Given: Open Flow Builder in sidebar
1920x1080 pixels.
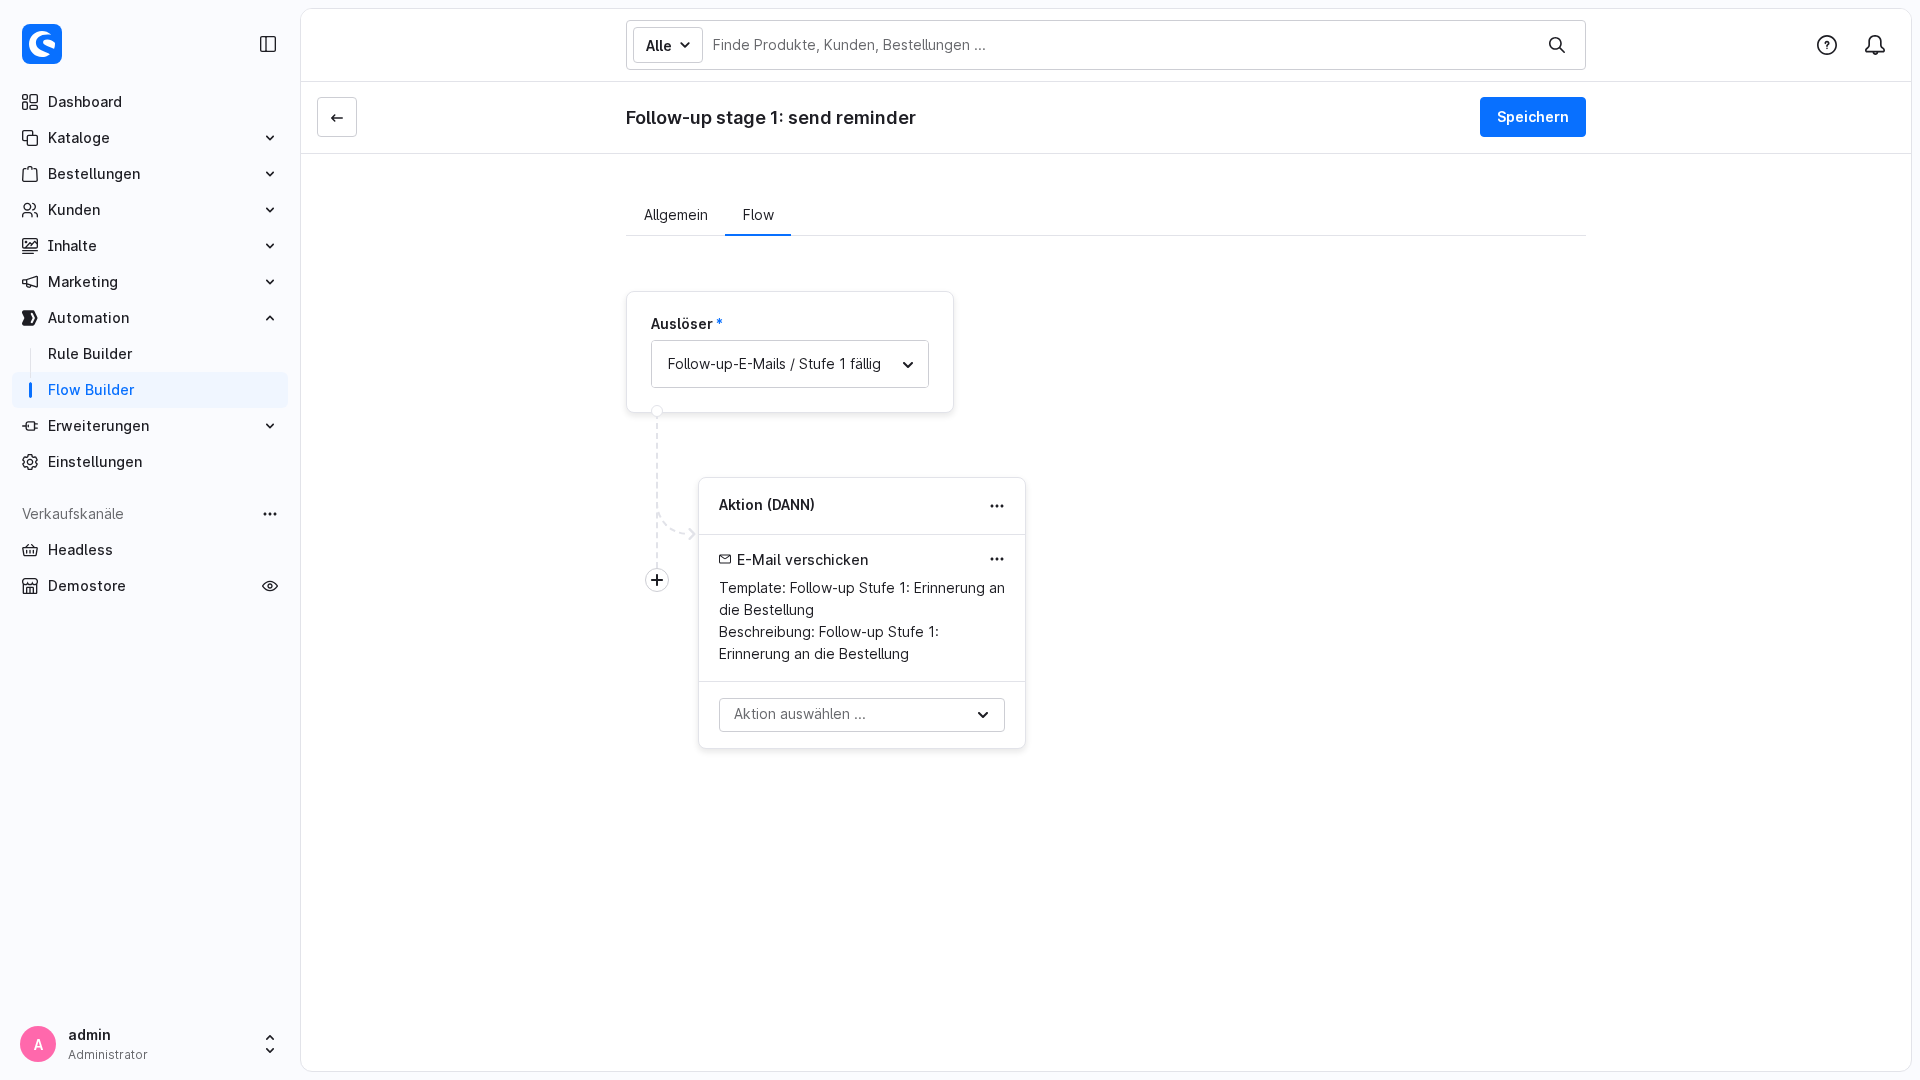Looking at the screenshot, I should [150, 390].
